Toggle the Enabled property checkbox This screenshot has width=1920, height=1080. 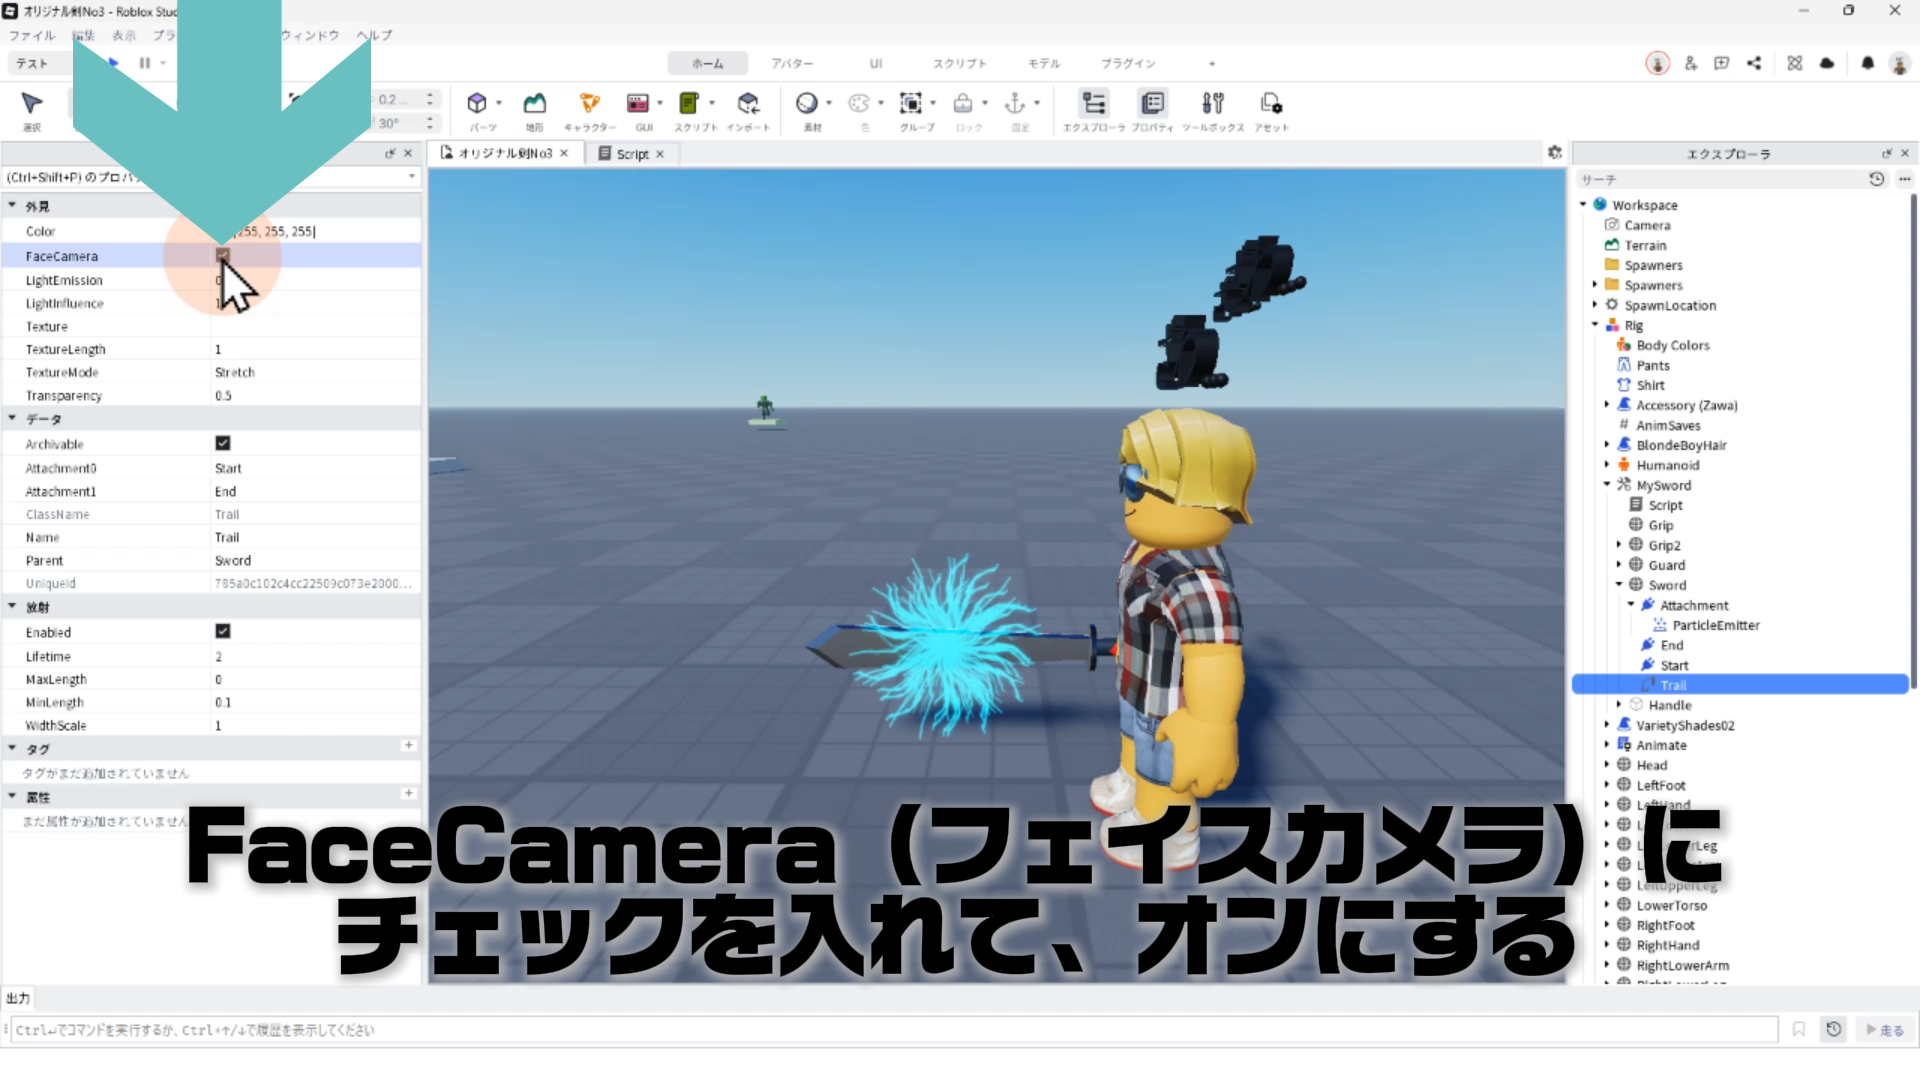223,631
